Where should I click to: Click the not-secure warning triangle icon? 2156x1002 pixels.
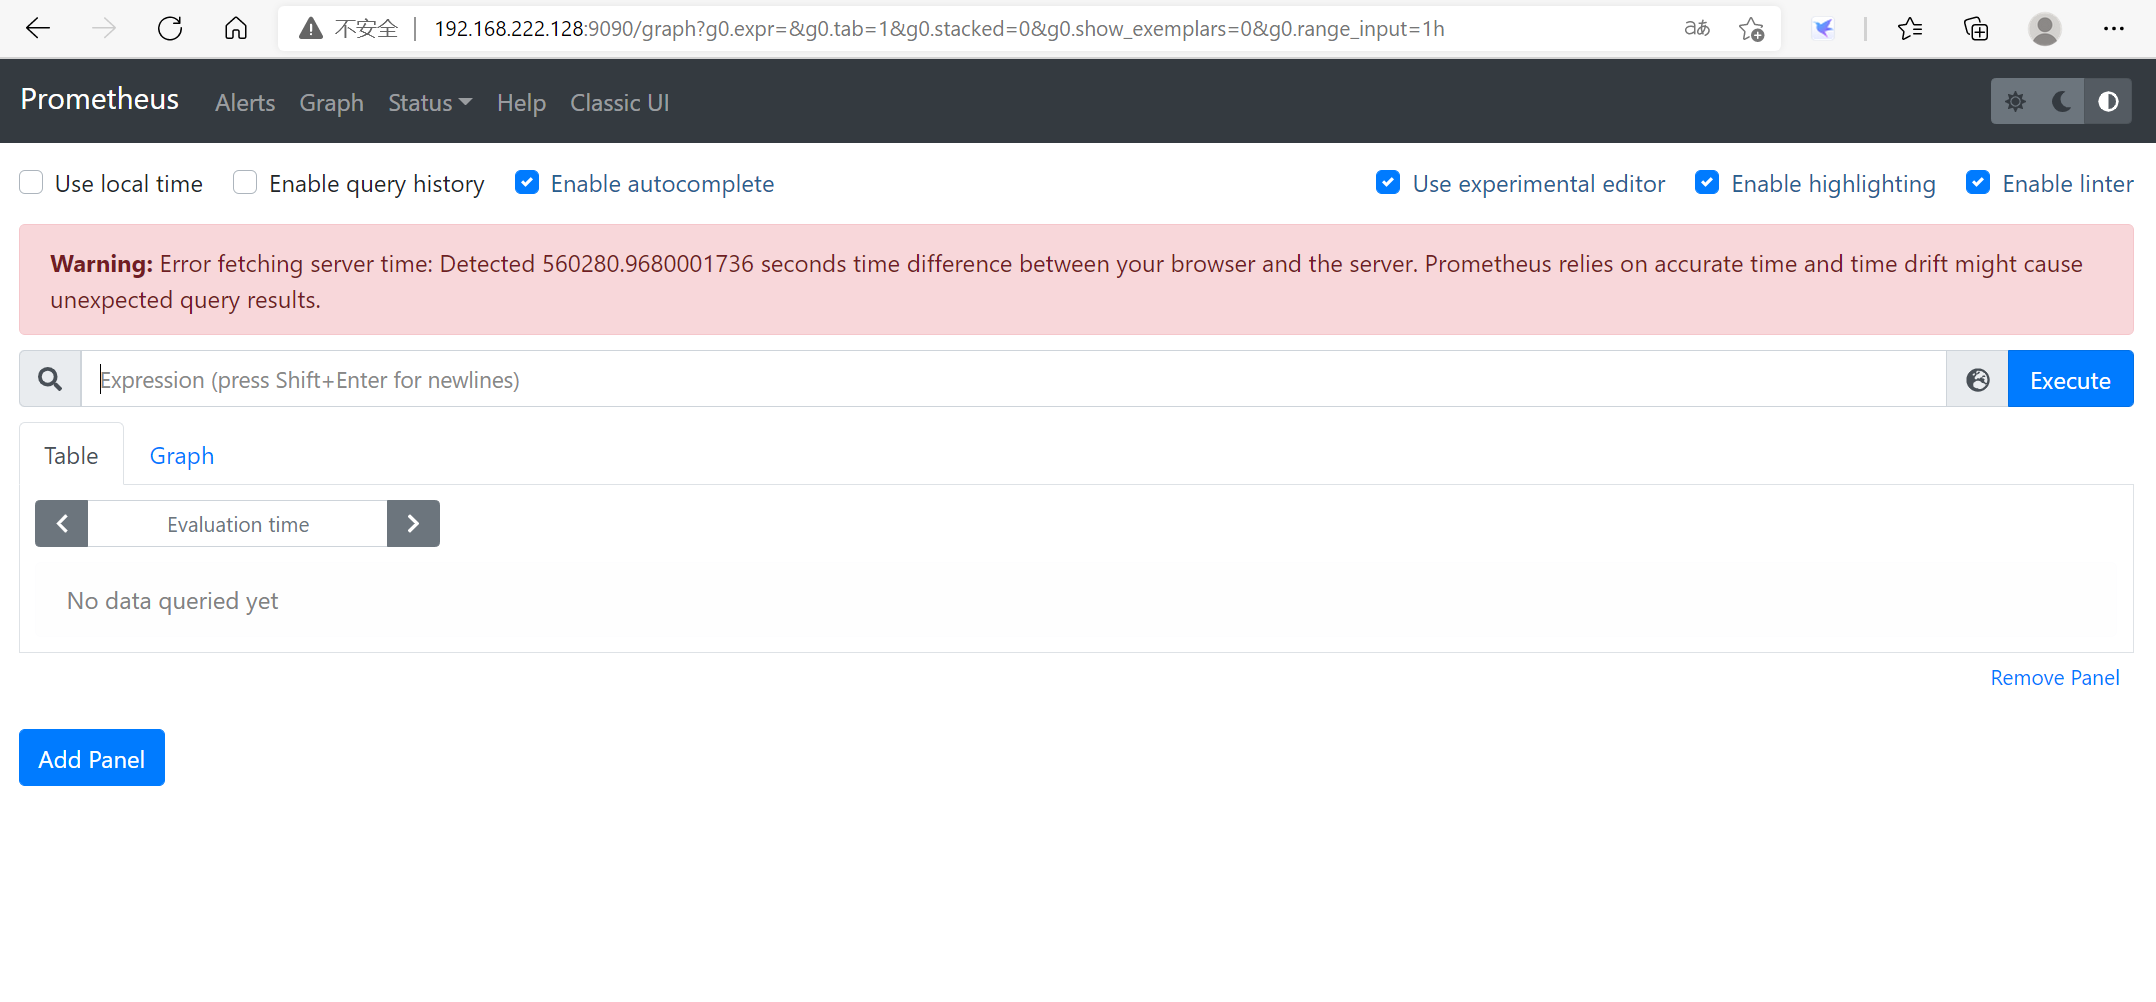(x=311, y=28)
